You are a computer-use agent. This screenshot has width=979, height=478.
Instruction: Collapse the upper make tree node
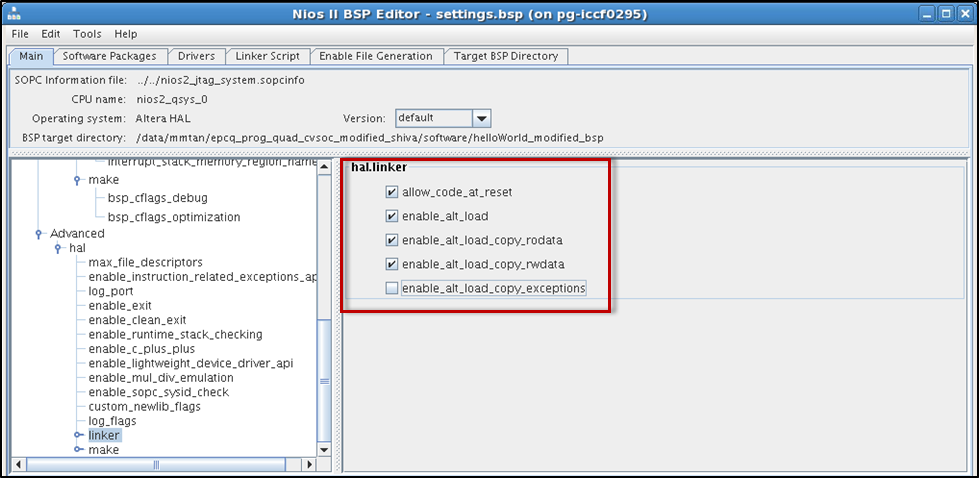[77, 180]
